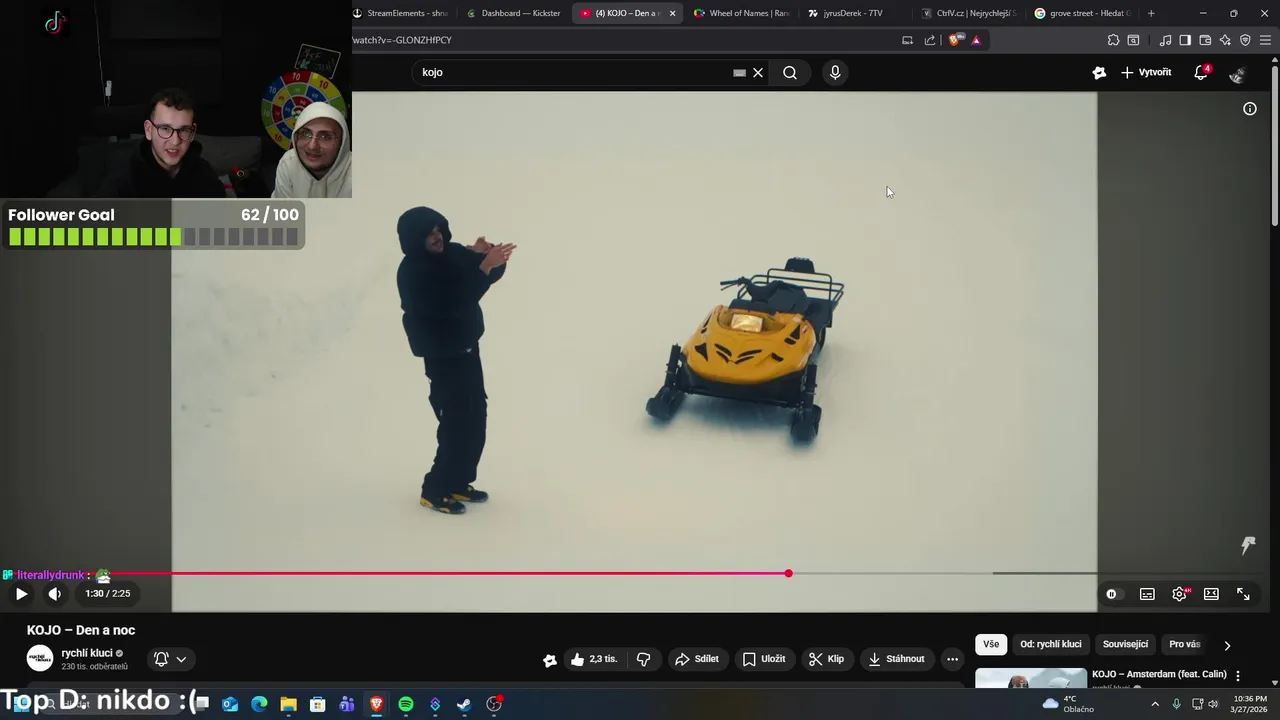Switch to the StreamElements browser tab
1280x720 pixels.
click(400, 13)
